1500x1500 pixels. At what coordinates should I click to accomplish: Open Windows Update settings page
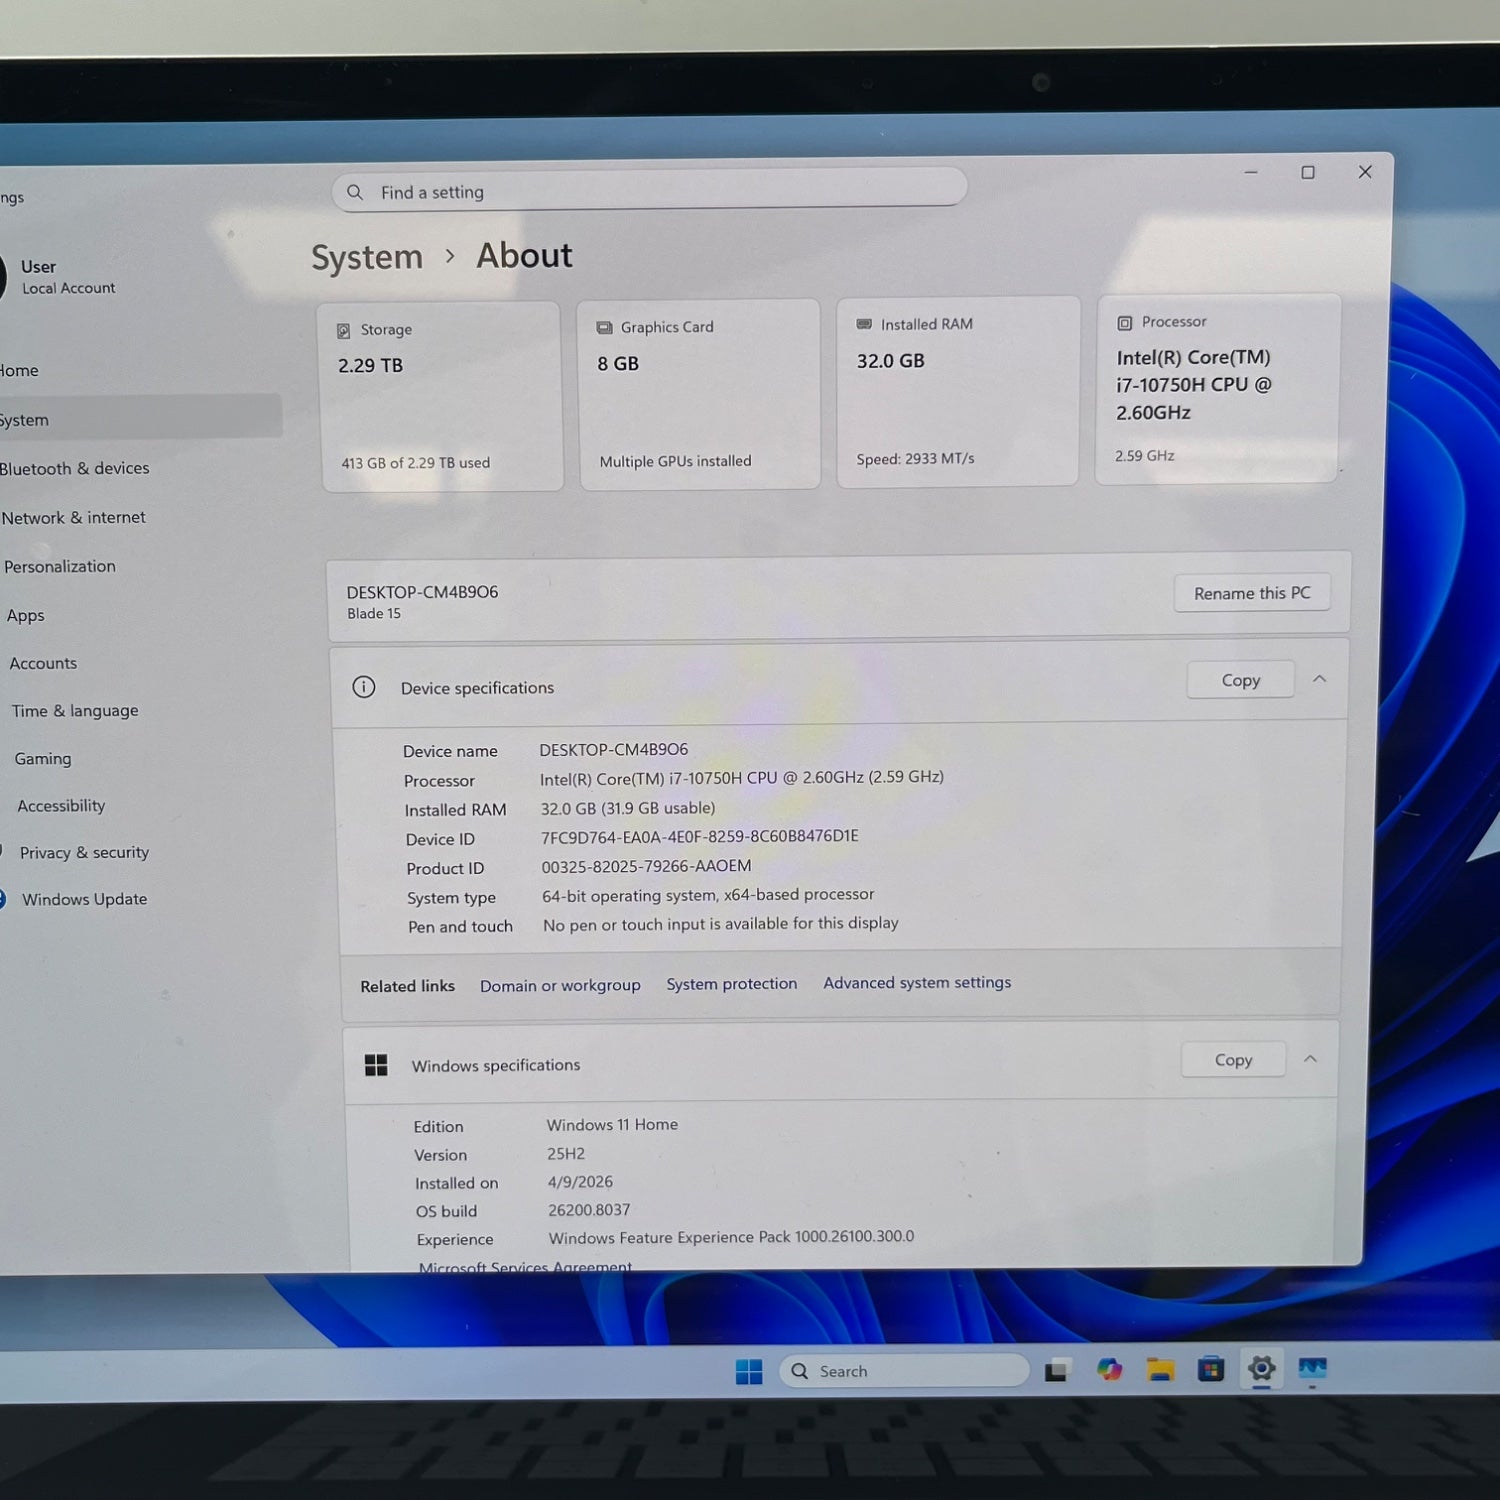(84, 900)
